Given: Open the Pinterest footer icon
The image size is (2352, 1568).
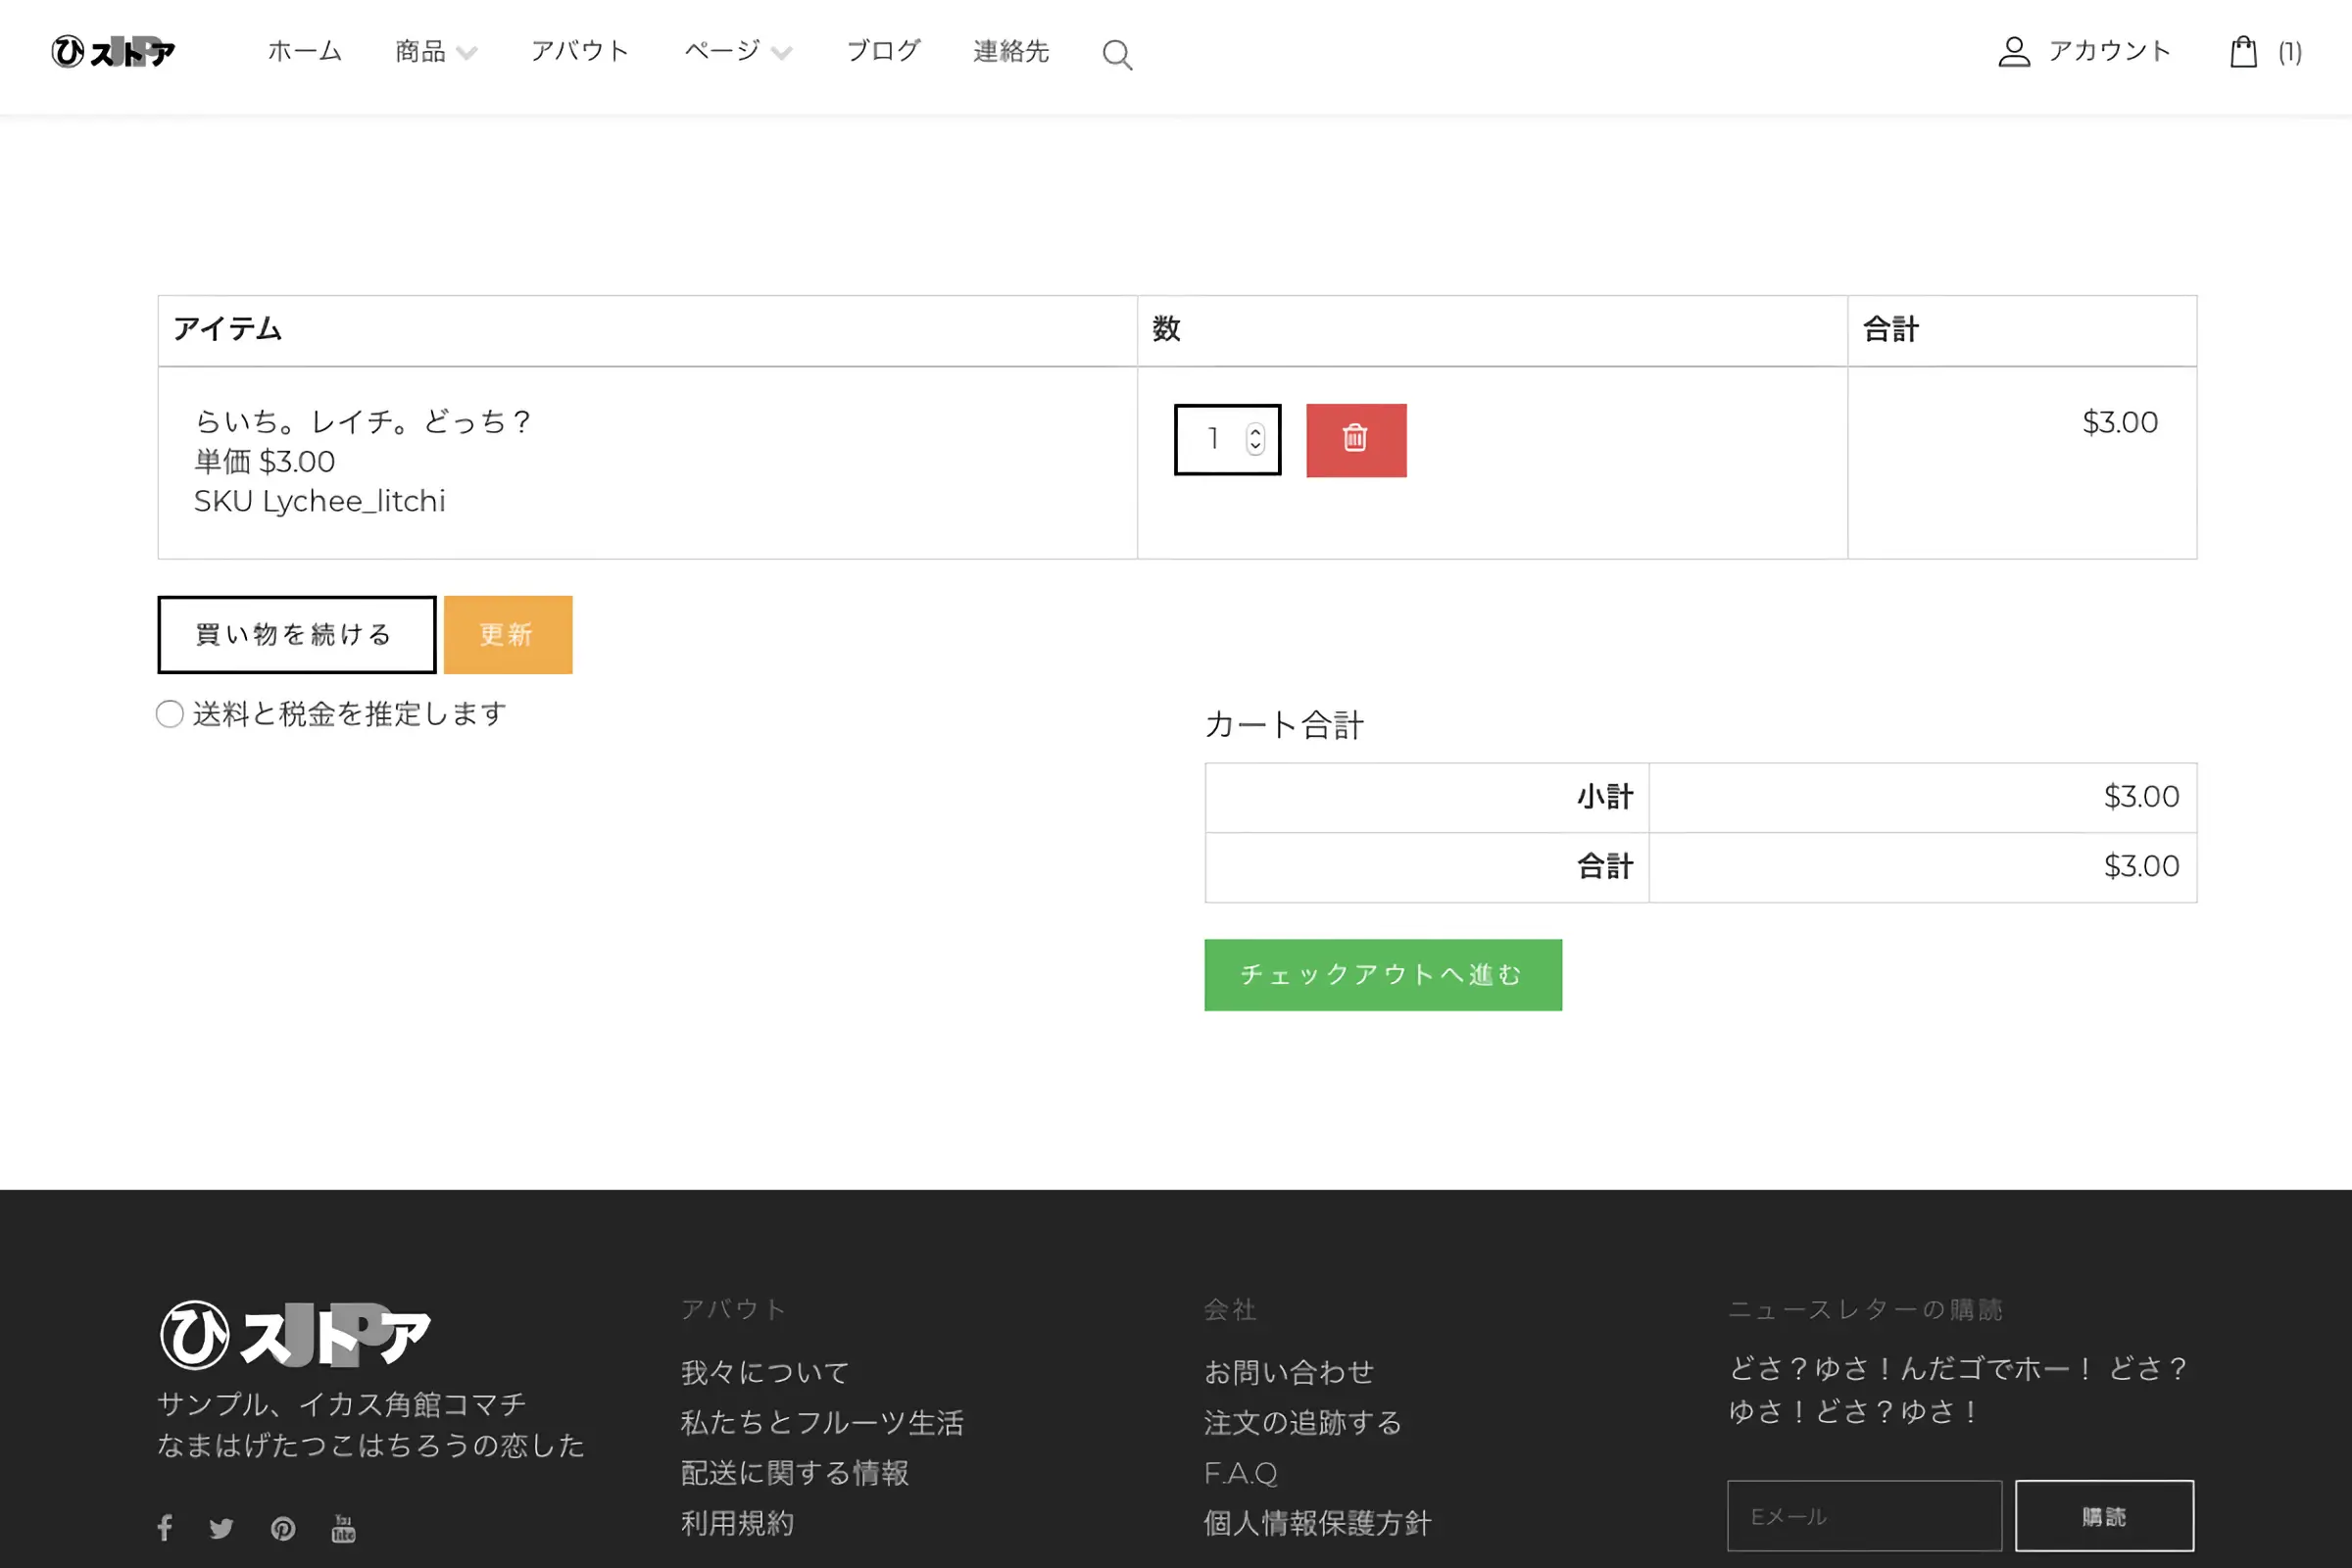Looking at the screenshot, I should tap(283, 1528).
